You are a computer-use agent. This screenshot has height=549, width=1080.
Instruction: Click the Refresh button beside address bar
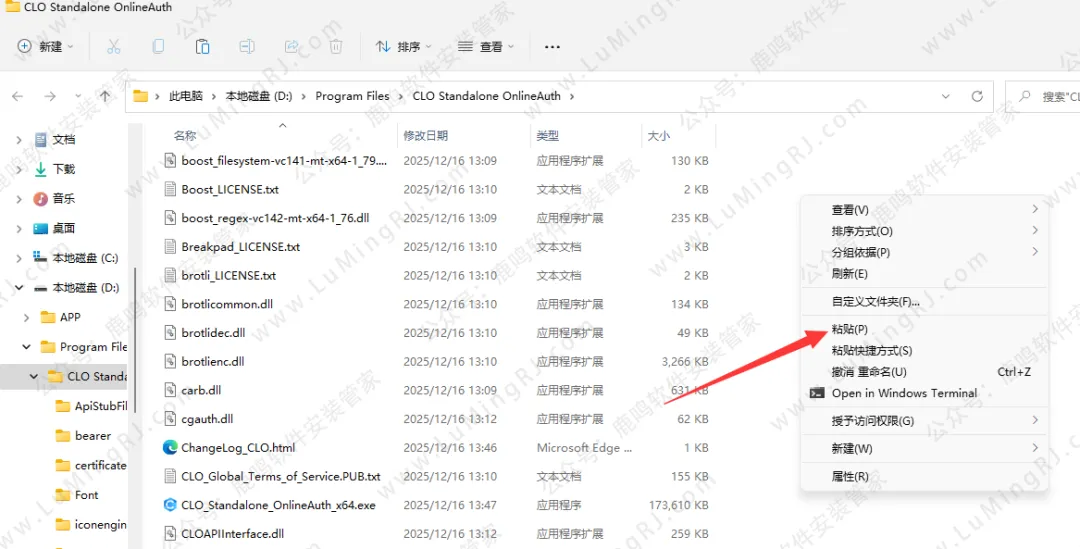click(977, 96)
